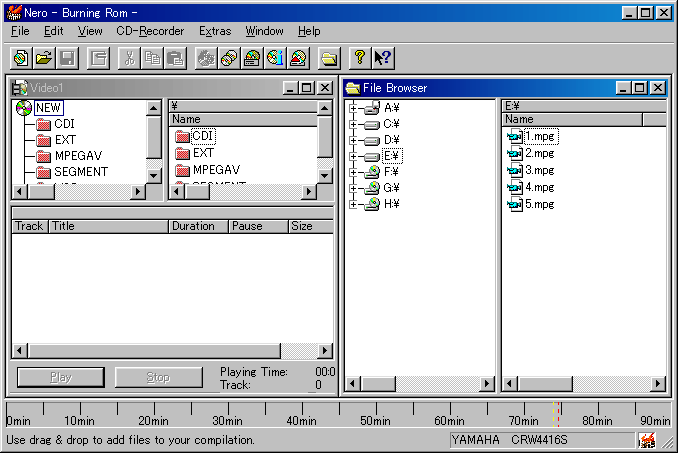Viewport: 678px width, 453px height.
Task: Select the CDI folder in Video1 tree
Action: click(64, 124)
